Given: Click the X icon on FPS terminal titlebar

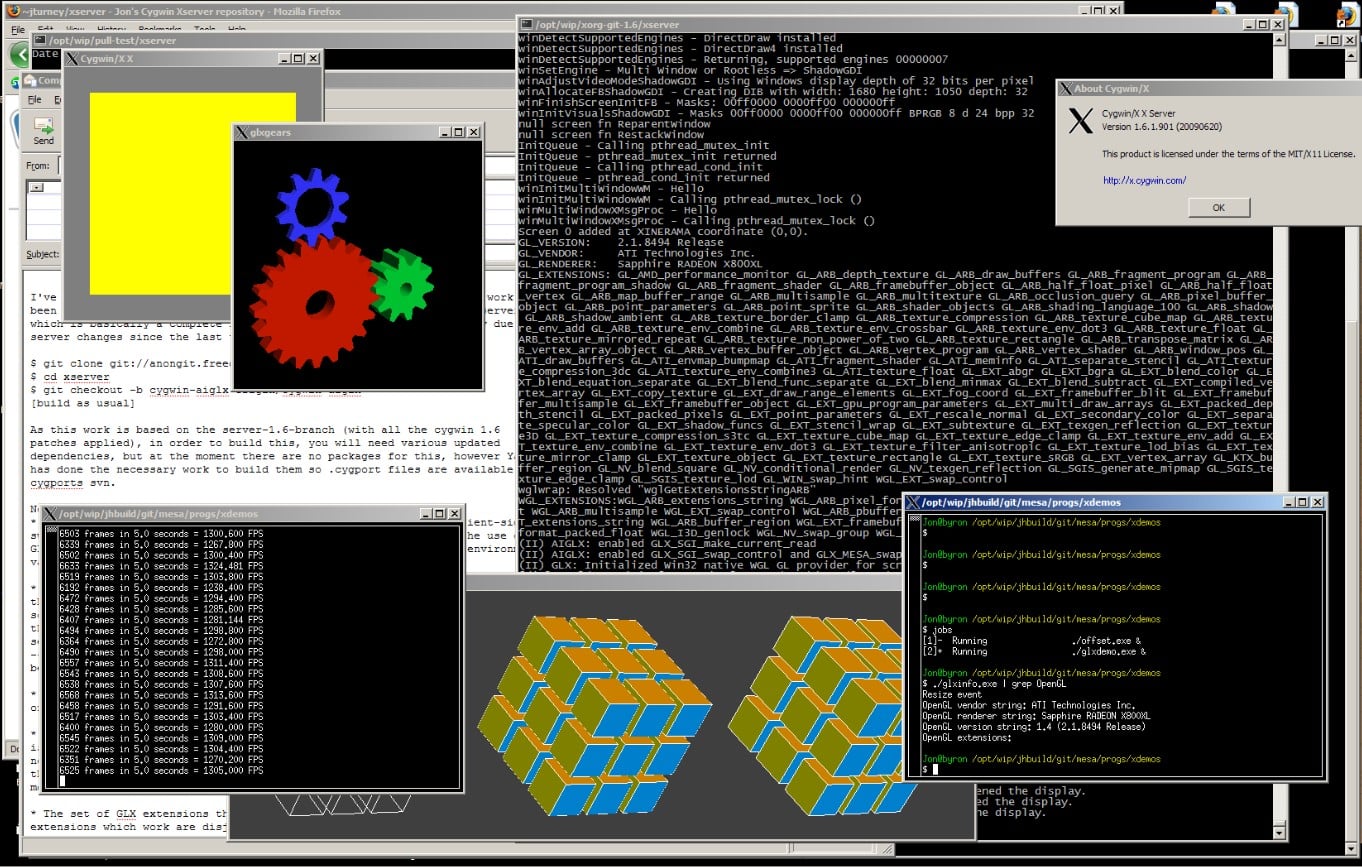Looking at the screenshot, I should (48, 514).
